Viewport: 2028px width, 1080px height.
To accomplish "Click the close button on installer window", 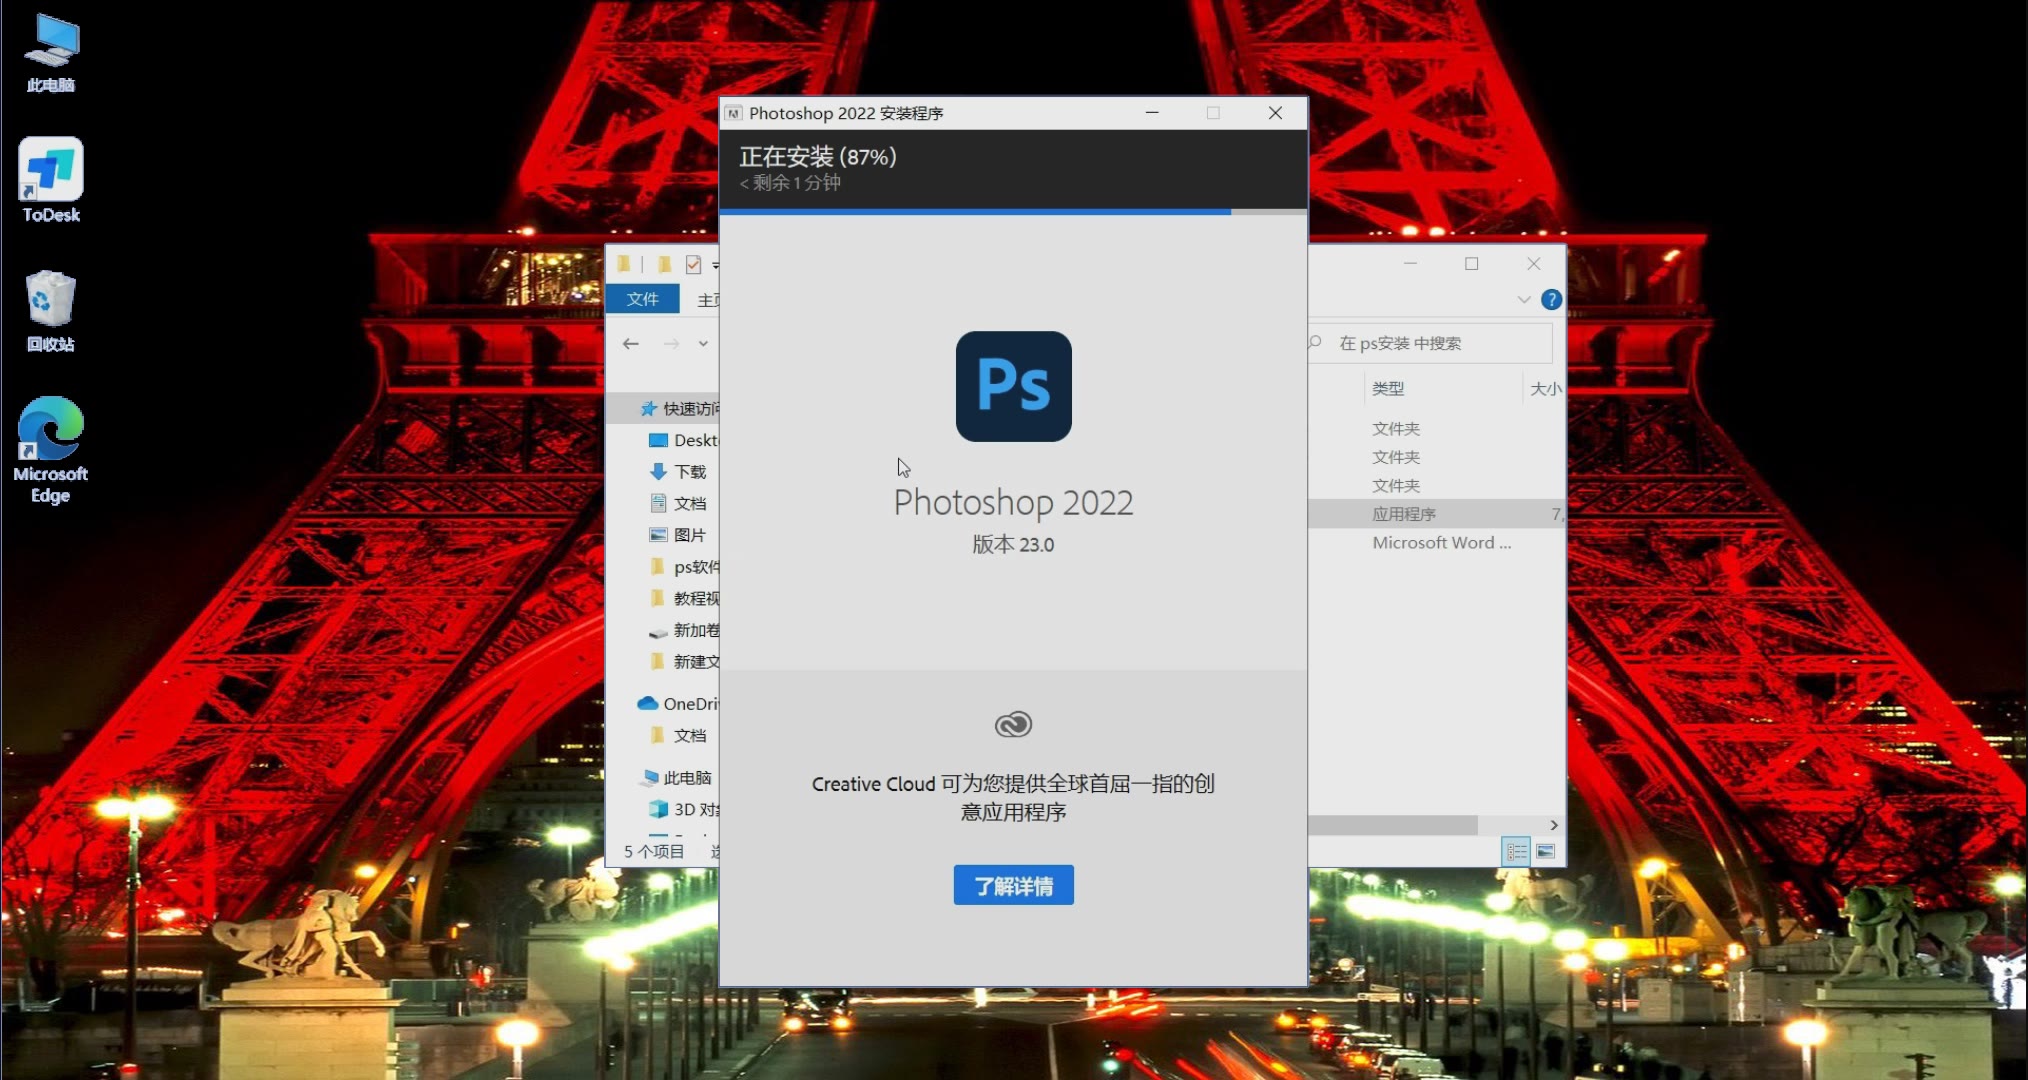I will click(x=1274, y=113).
